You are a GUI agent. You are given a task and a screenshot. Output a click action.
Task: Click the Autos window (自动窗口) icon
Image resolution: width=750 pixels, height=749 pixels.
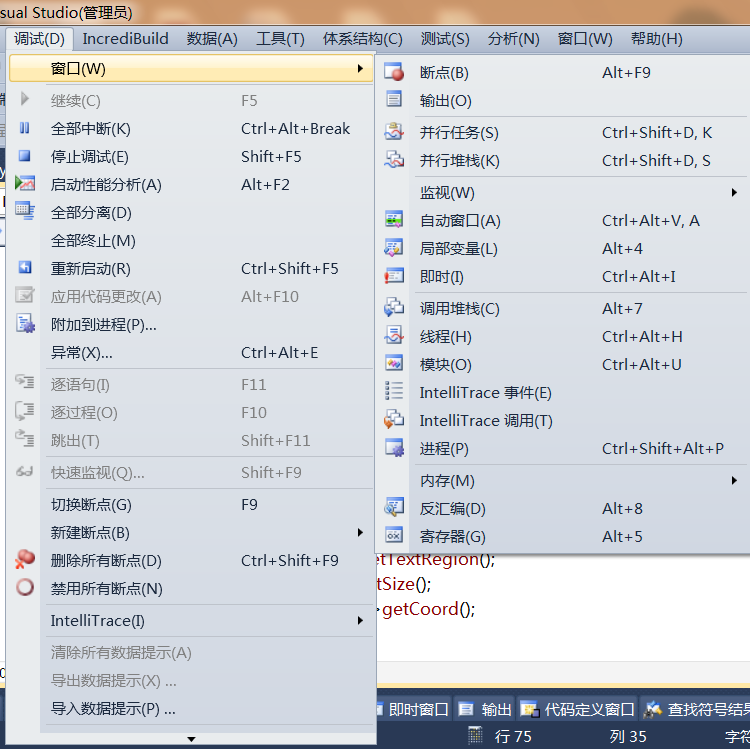click(x=394, y=220)
